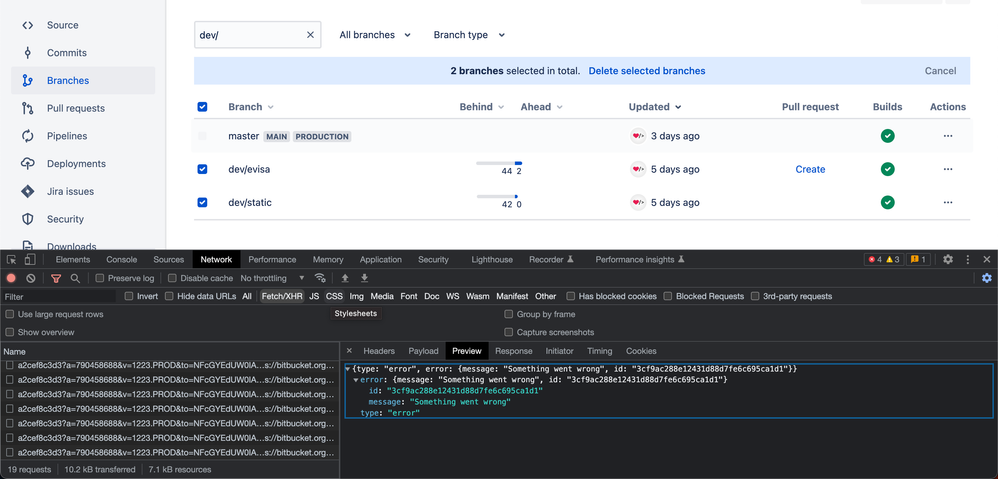The width and height of the screenshot is (998, 479).
Task: Switch to the Console tab
Action: coord(121,260)
